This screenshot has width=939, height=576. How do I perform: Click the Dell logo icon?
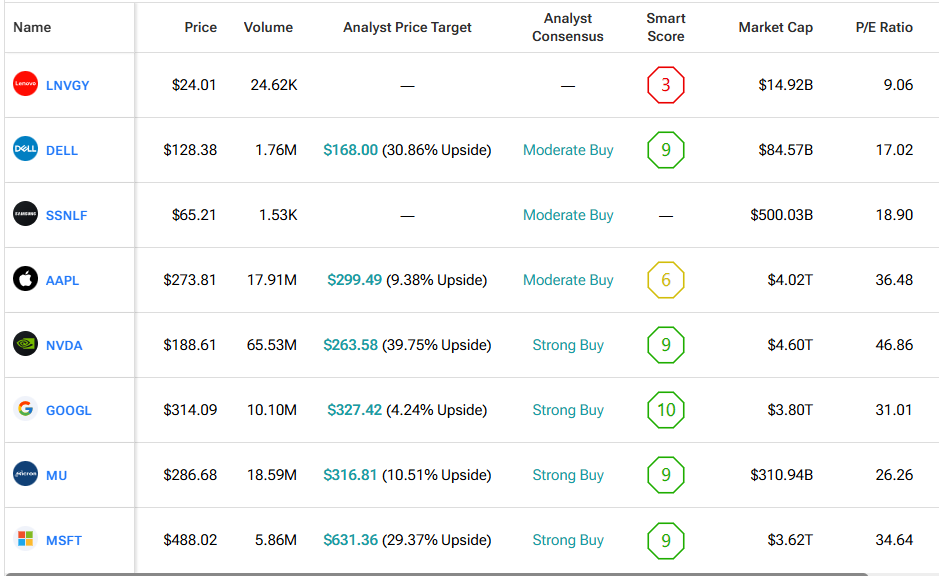pyautogui.click(x=25, y=150)
